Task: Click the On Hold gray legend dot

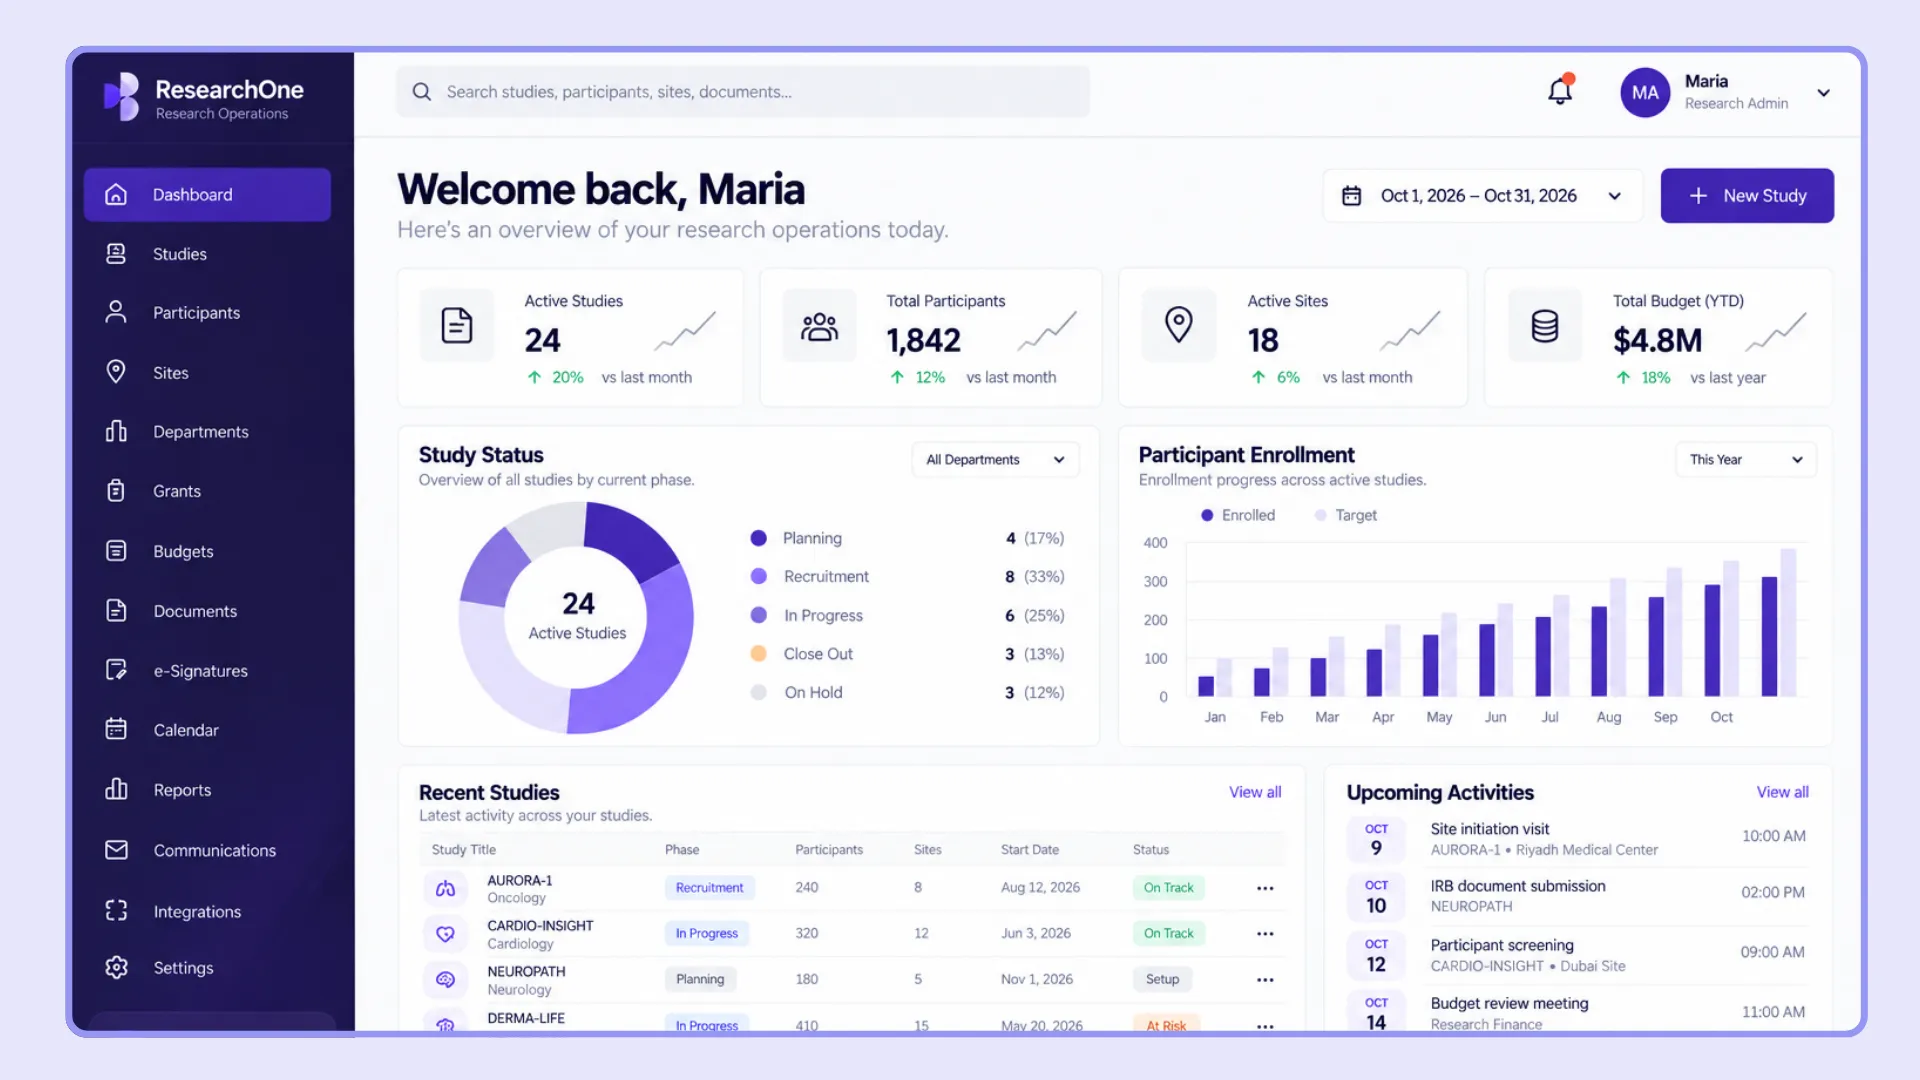Action: pos(759,692)
